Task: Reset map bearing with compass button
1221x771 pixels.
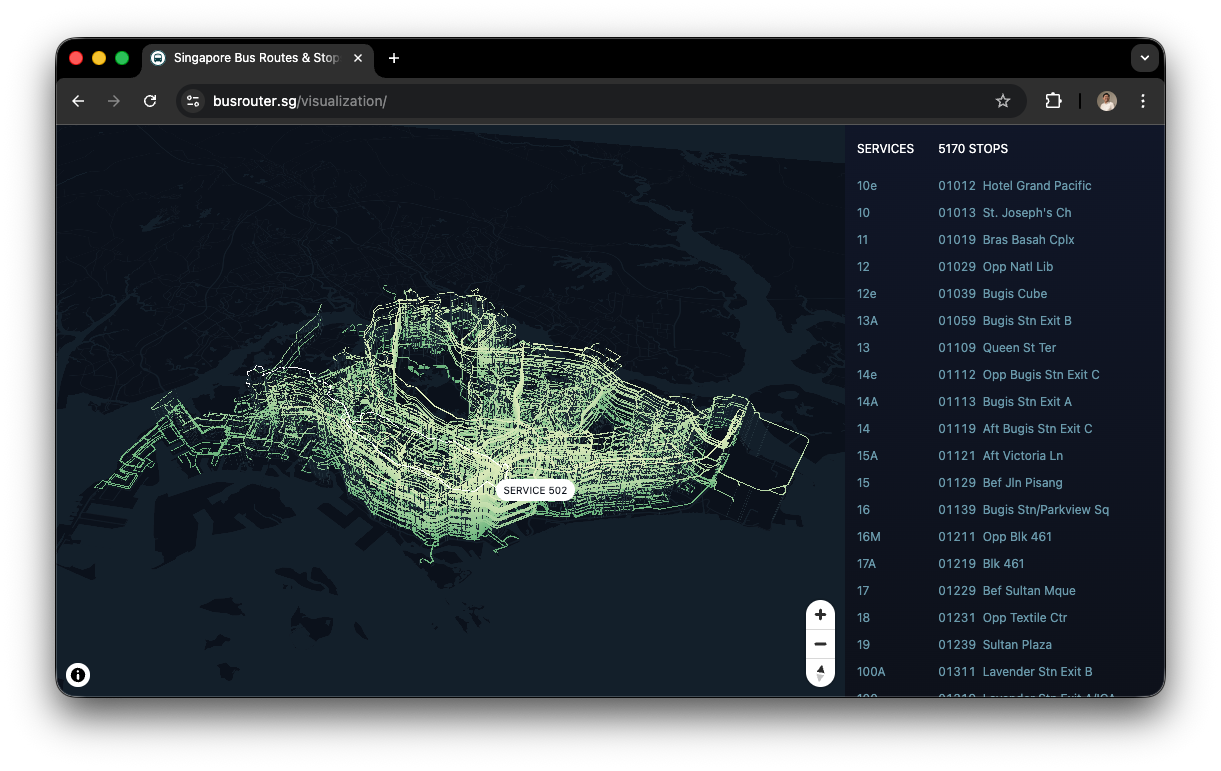Action: (820, 672)
